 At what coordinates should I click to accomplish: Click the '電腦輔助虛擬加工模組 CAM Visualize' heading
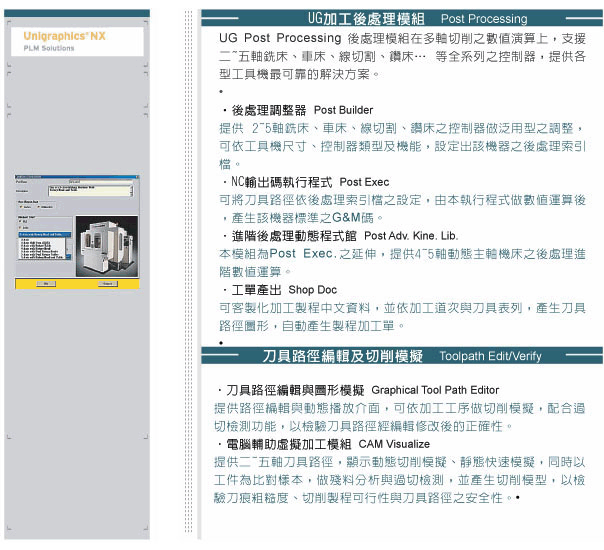[x=324, y=444]
